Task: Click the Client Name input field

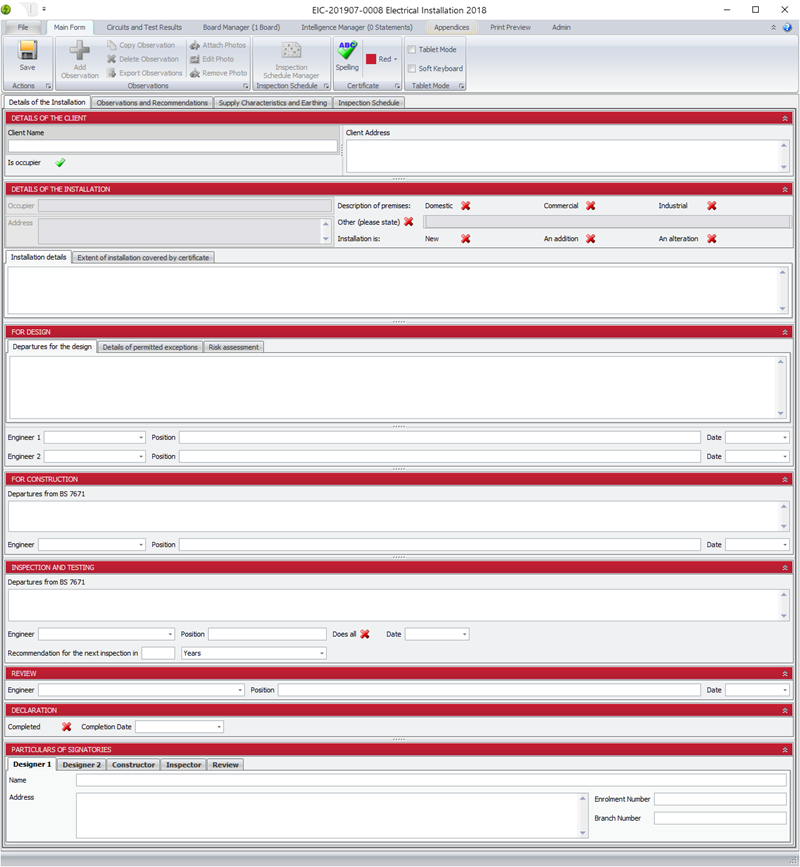Action: pyautogui.click(x=172, y=146)
